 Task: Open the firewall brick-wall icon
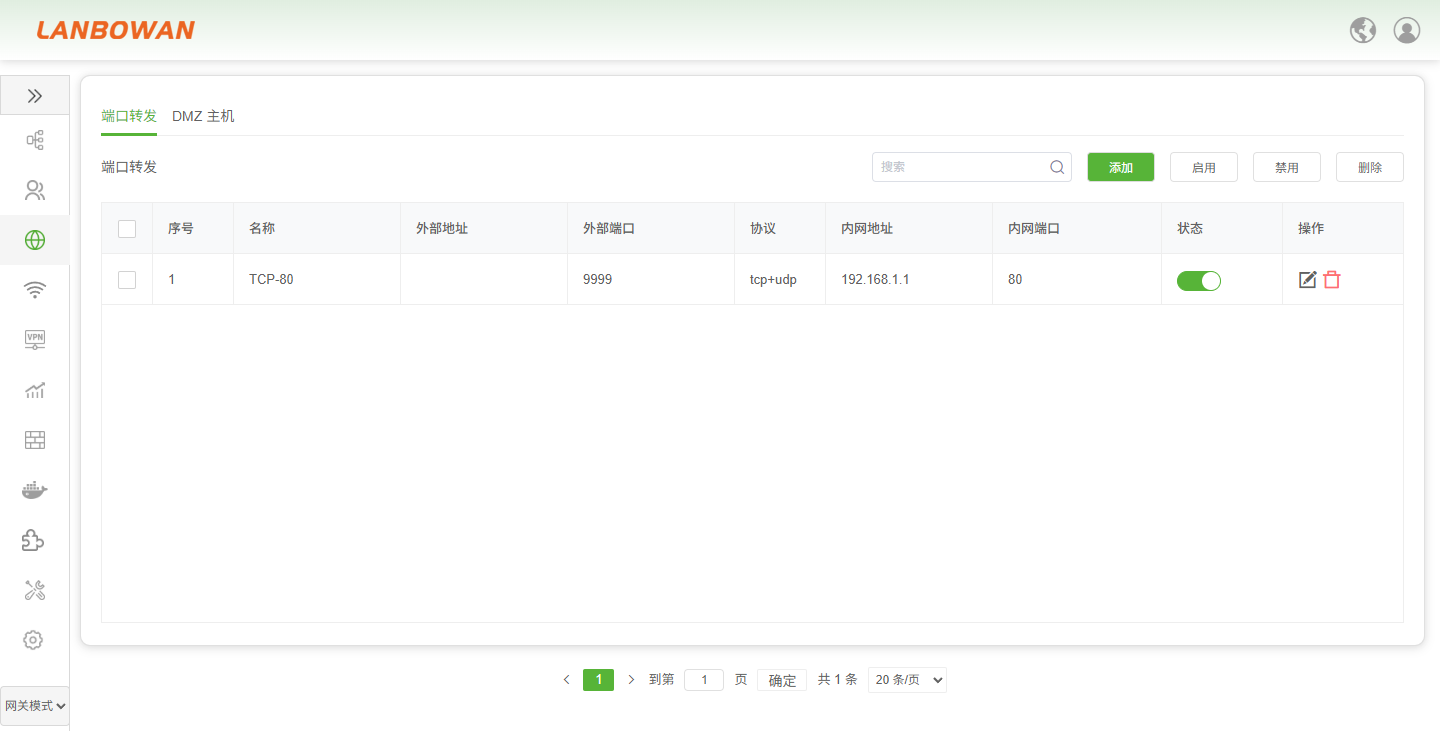tap(35, 440)
